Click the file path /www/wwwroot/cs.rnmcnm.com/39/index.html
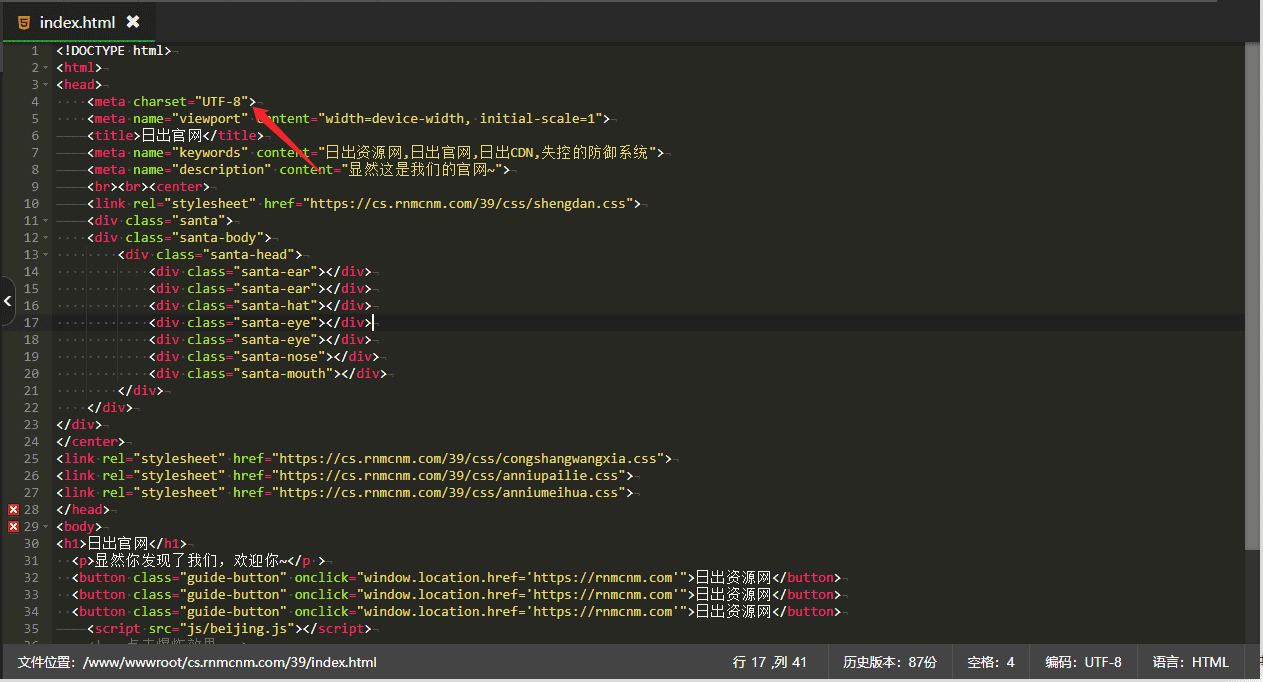This screenshot has width=1263, height=682. click(230, 662)
